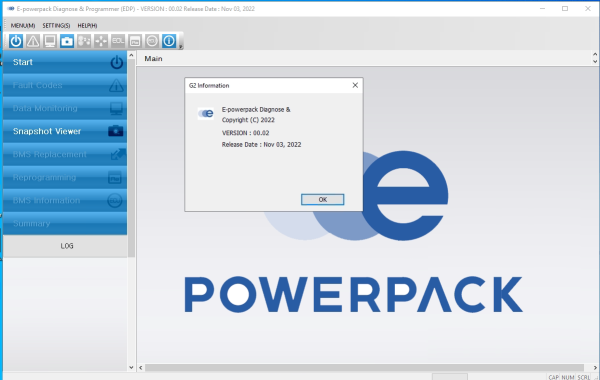Screen dimensions: 600x380
Task: Select Reprogramming in the sidebar
Action: (x=65, y=177)
